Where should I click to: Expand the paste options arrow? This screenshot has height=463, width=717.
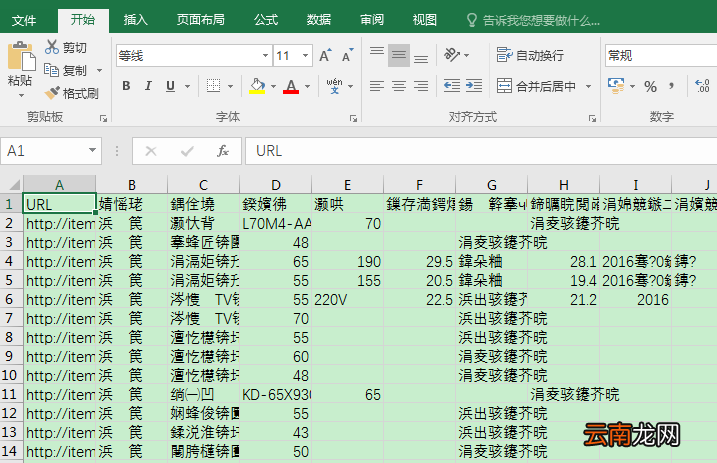coord(21,96)
